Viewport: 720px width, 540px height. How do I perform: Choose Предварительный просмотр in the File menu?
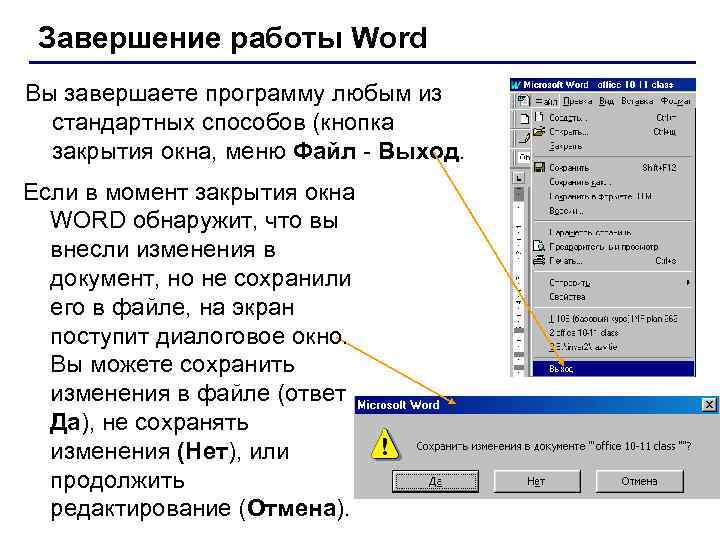[x=613, y=247]
